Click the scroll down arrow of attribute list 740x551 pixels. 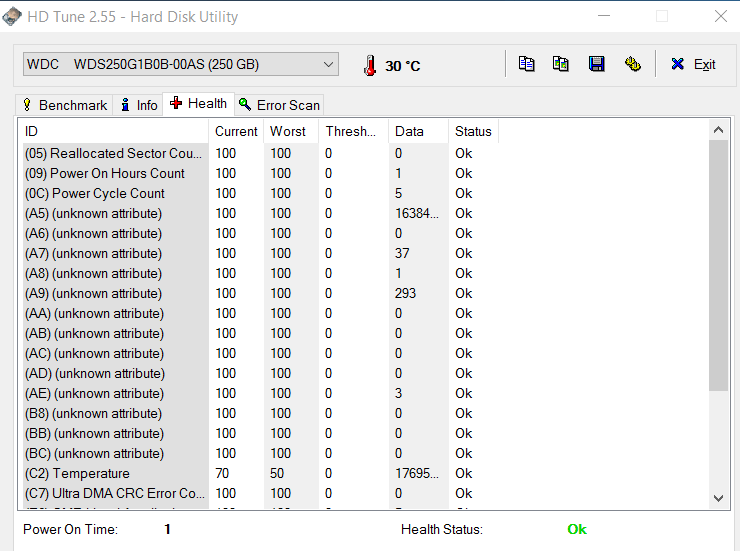(718, 498)
